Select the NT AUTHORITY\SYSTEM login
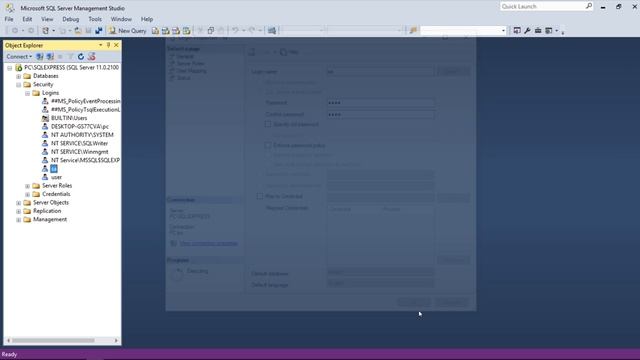 point(82,135)
